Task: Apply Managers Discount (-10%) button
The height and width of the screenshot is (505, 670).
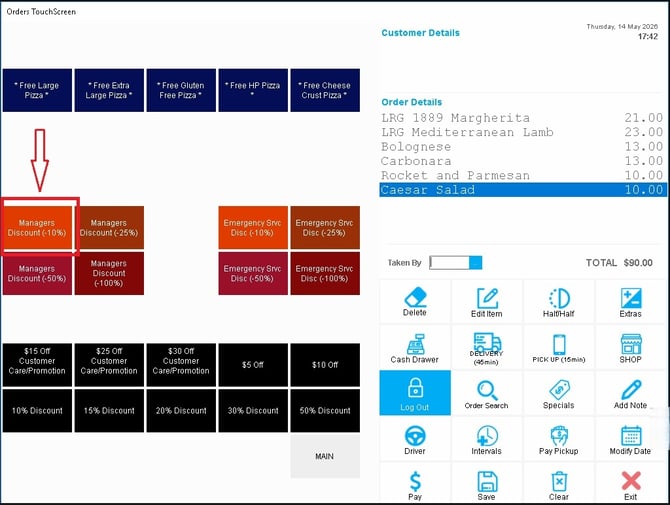Action: (x=38, y=228)
